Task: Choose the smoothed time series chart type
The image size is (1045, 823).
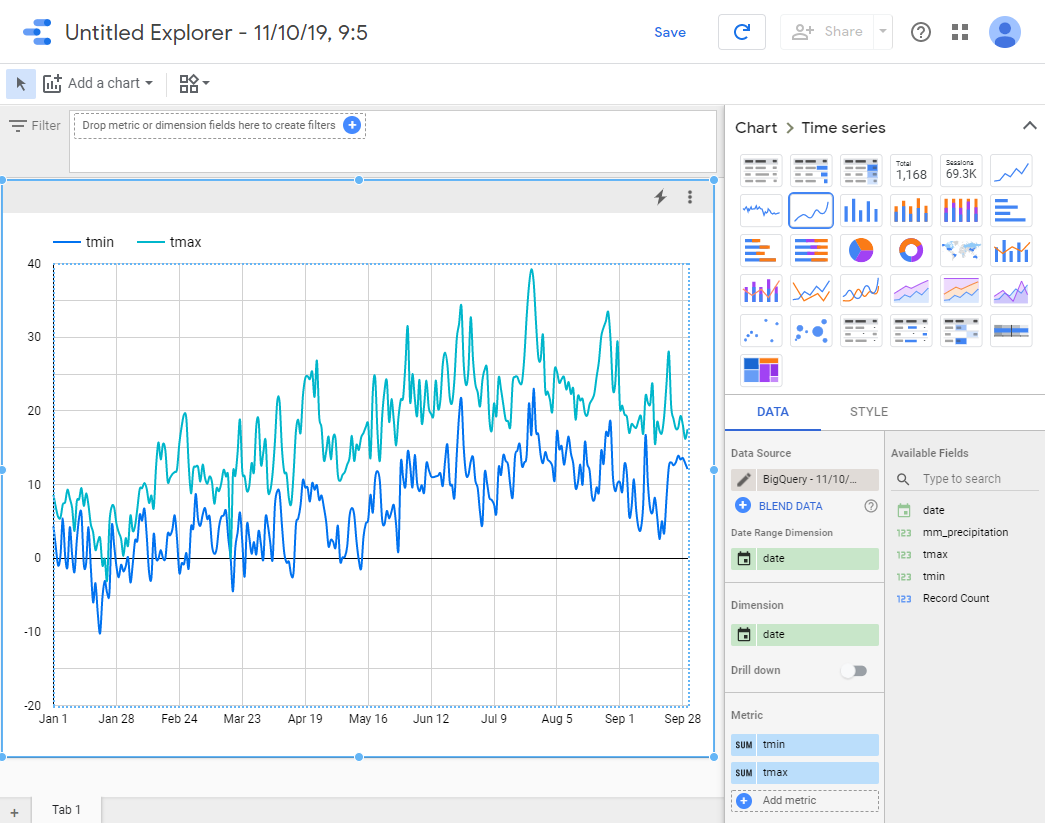Action: point(810,211)
